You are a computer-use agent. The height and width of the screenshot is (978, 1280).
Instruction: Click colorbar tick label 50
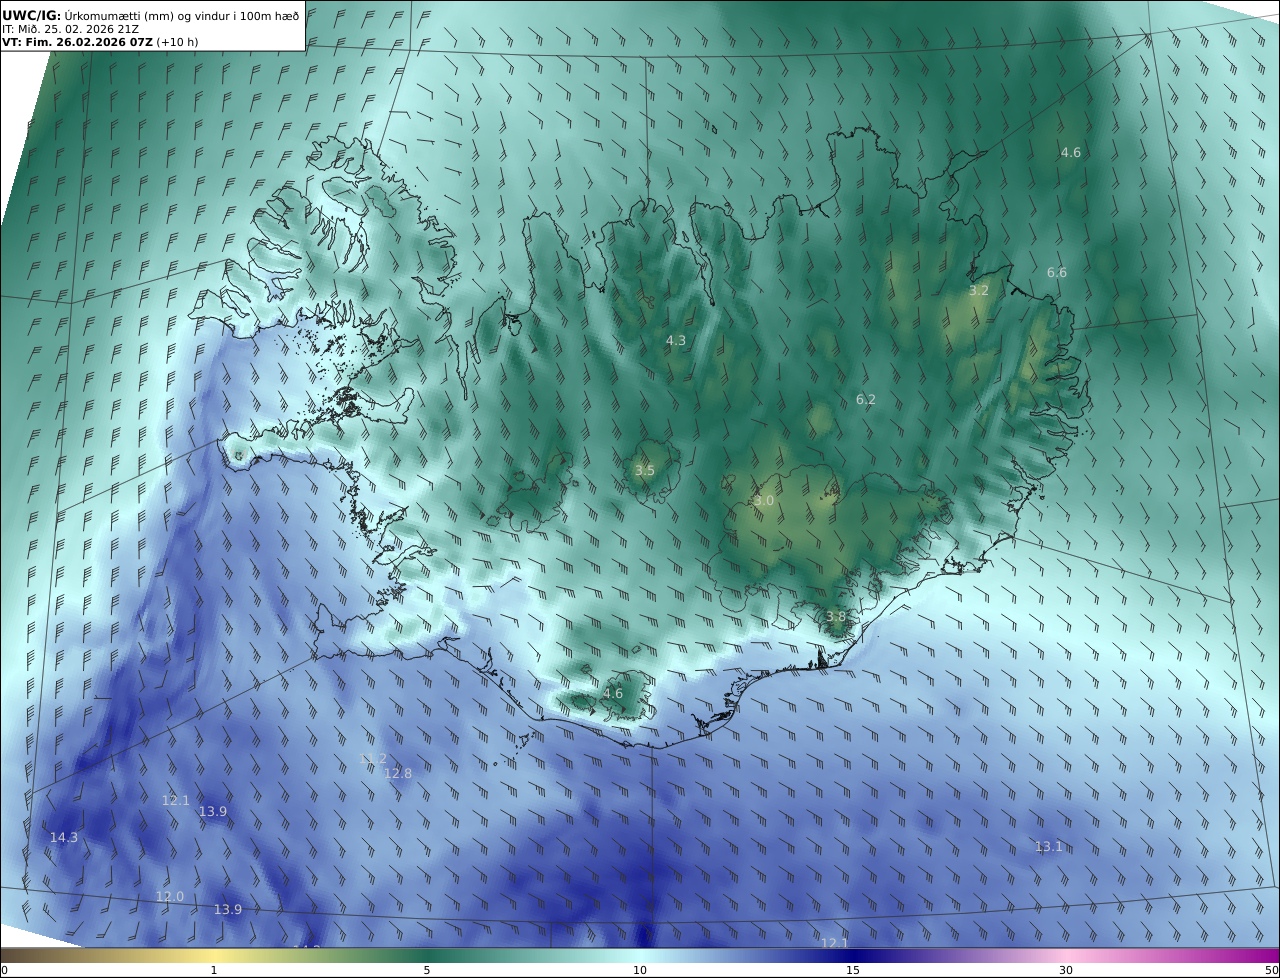point(1272,970)
